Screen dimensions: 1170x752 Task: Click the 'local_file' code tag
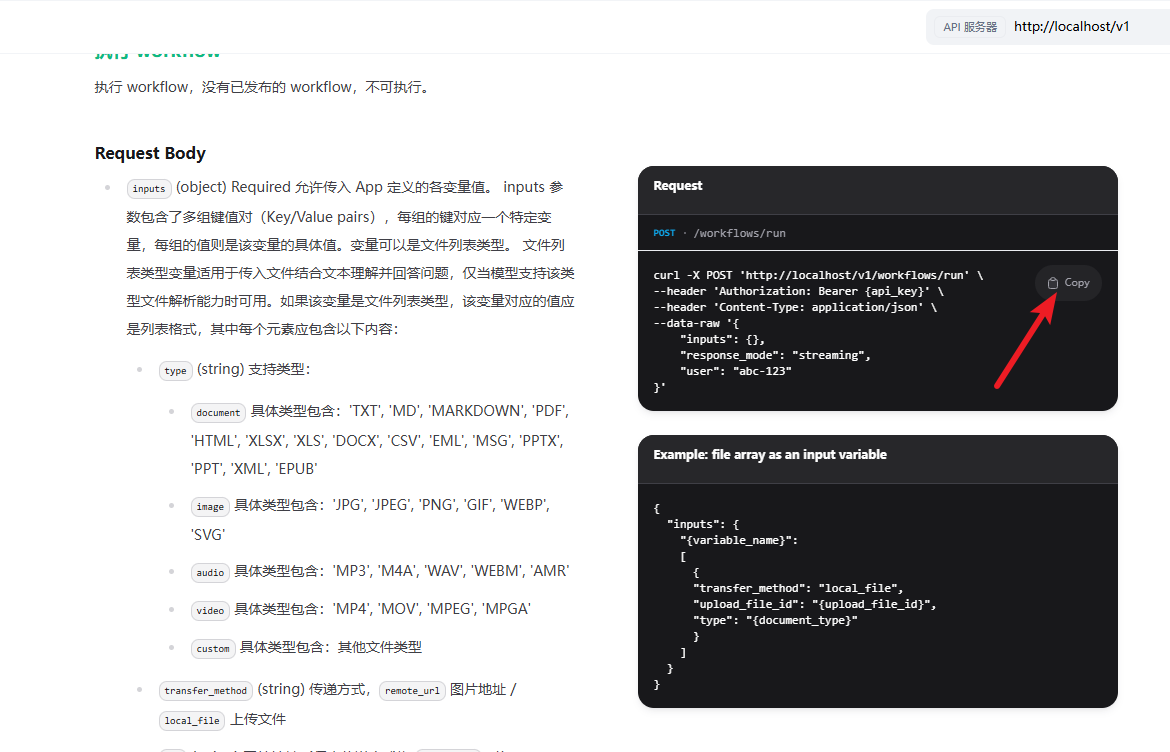[192, 721]
